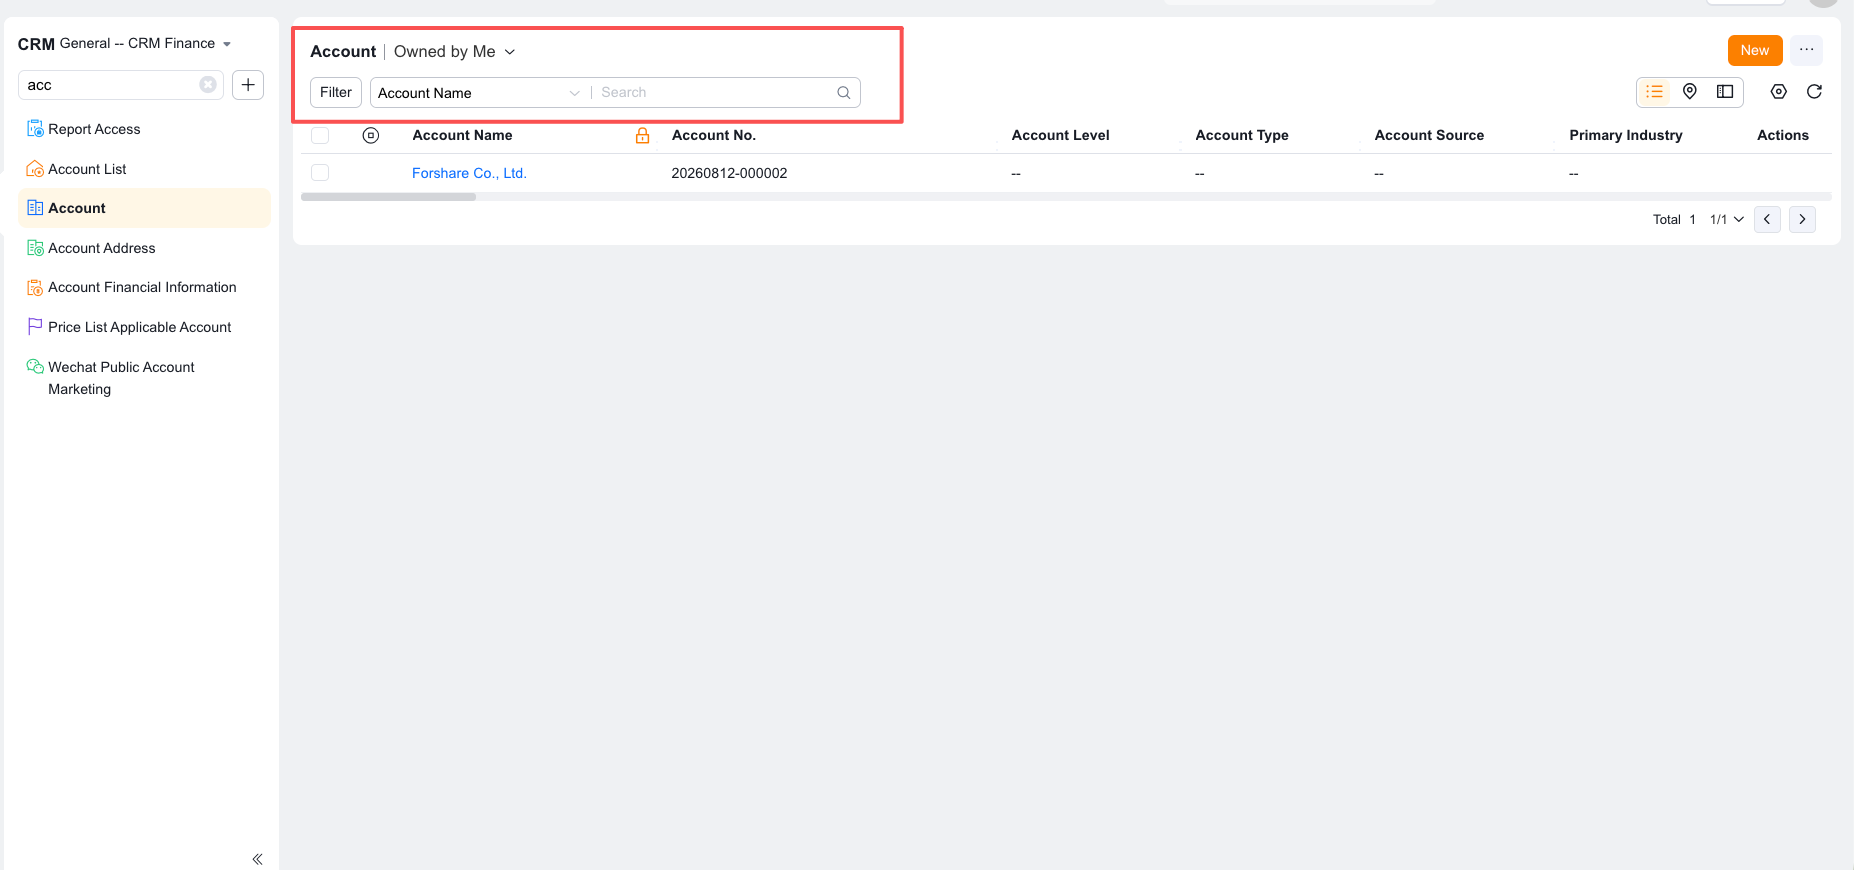Click the plus button beside sidebar search
The height and width of the screenshot is (870, 1854).
pyautogui.click(x=248, y=85)
